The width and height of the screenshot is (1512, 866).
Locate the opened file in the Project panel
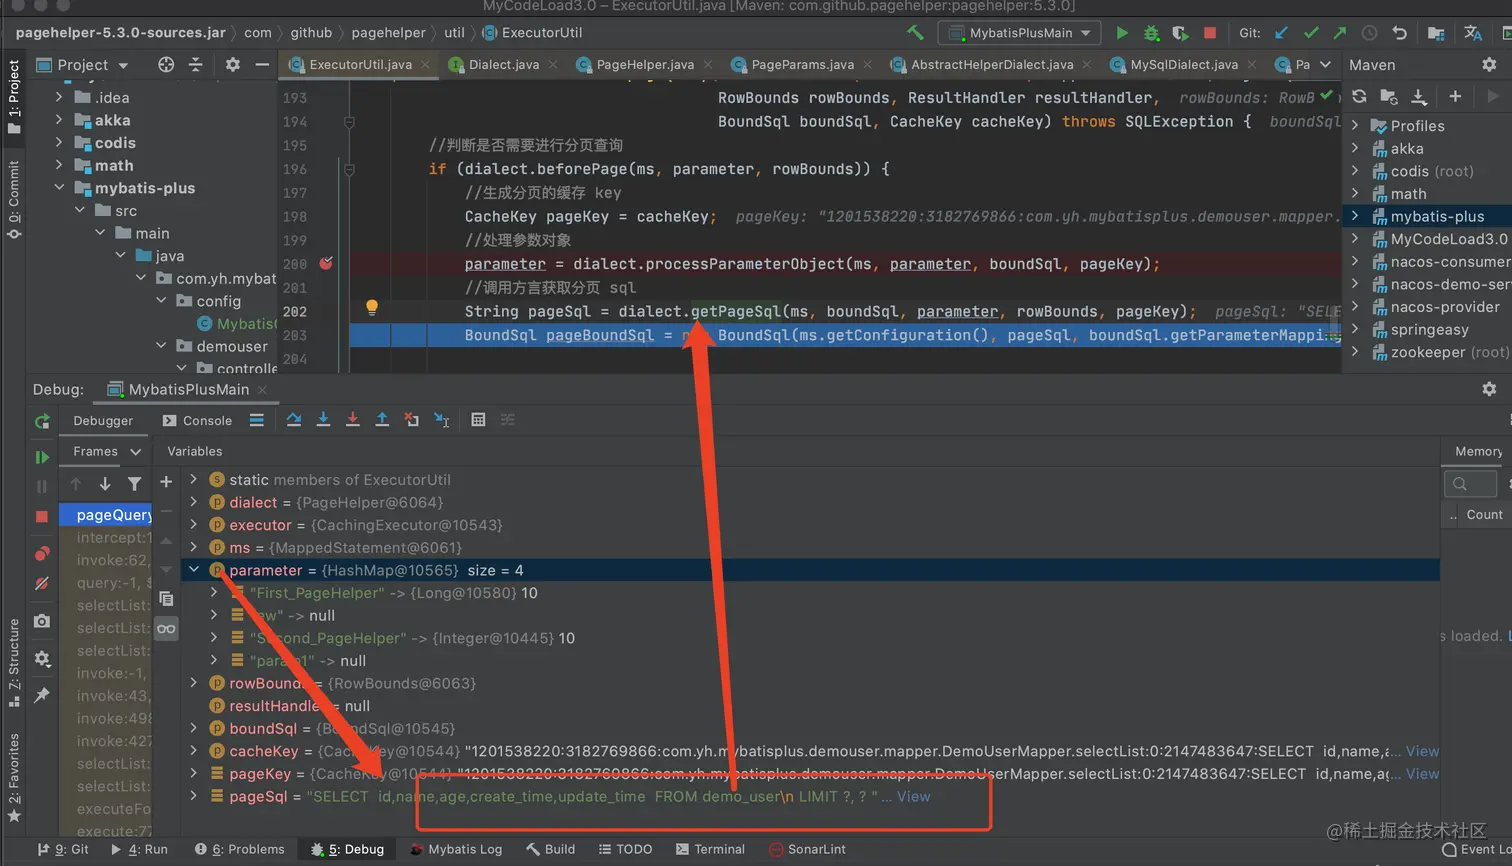pos(166,65)
